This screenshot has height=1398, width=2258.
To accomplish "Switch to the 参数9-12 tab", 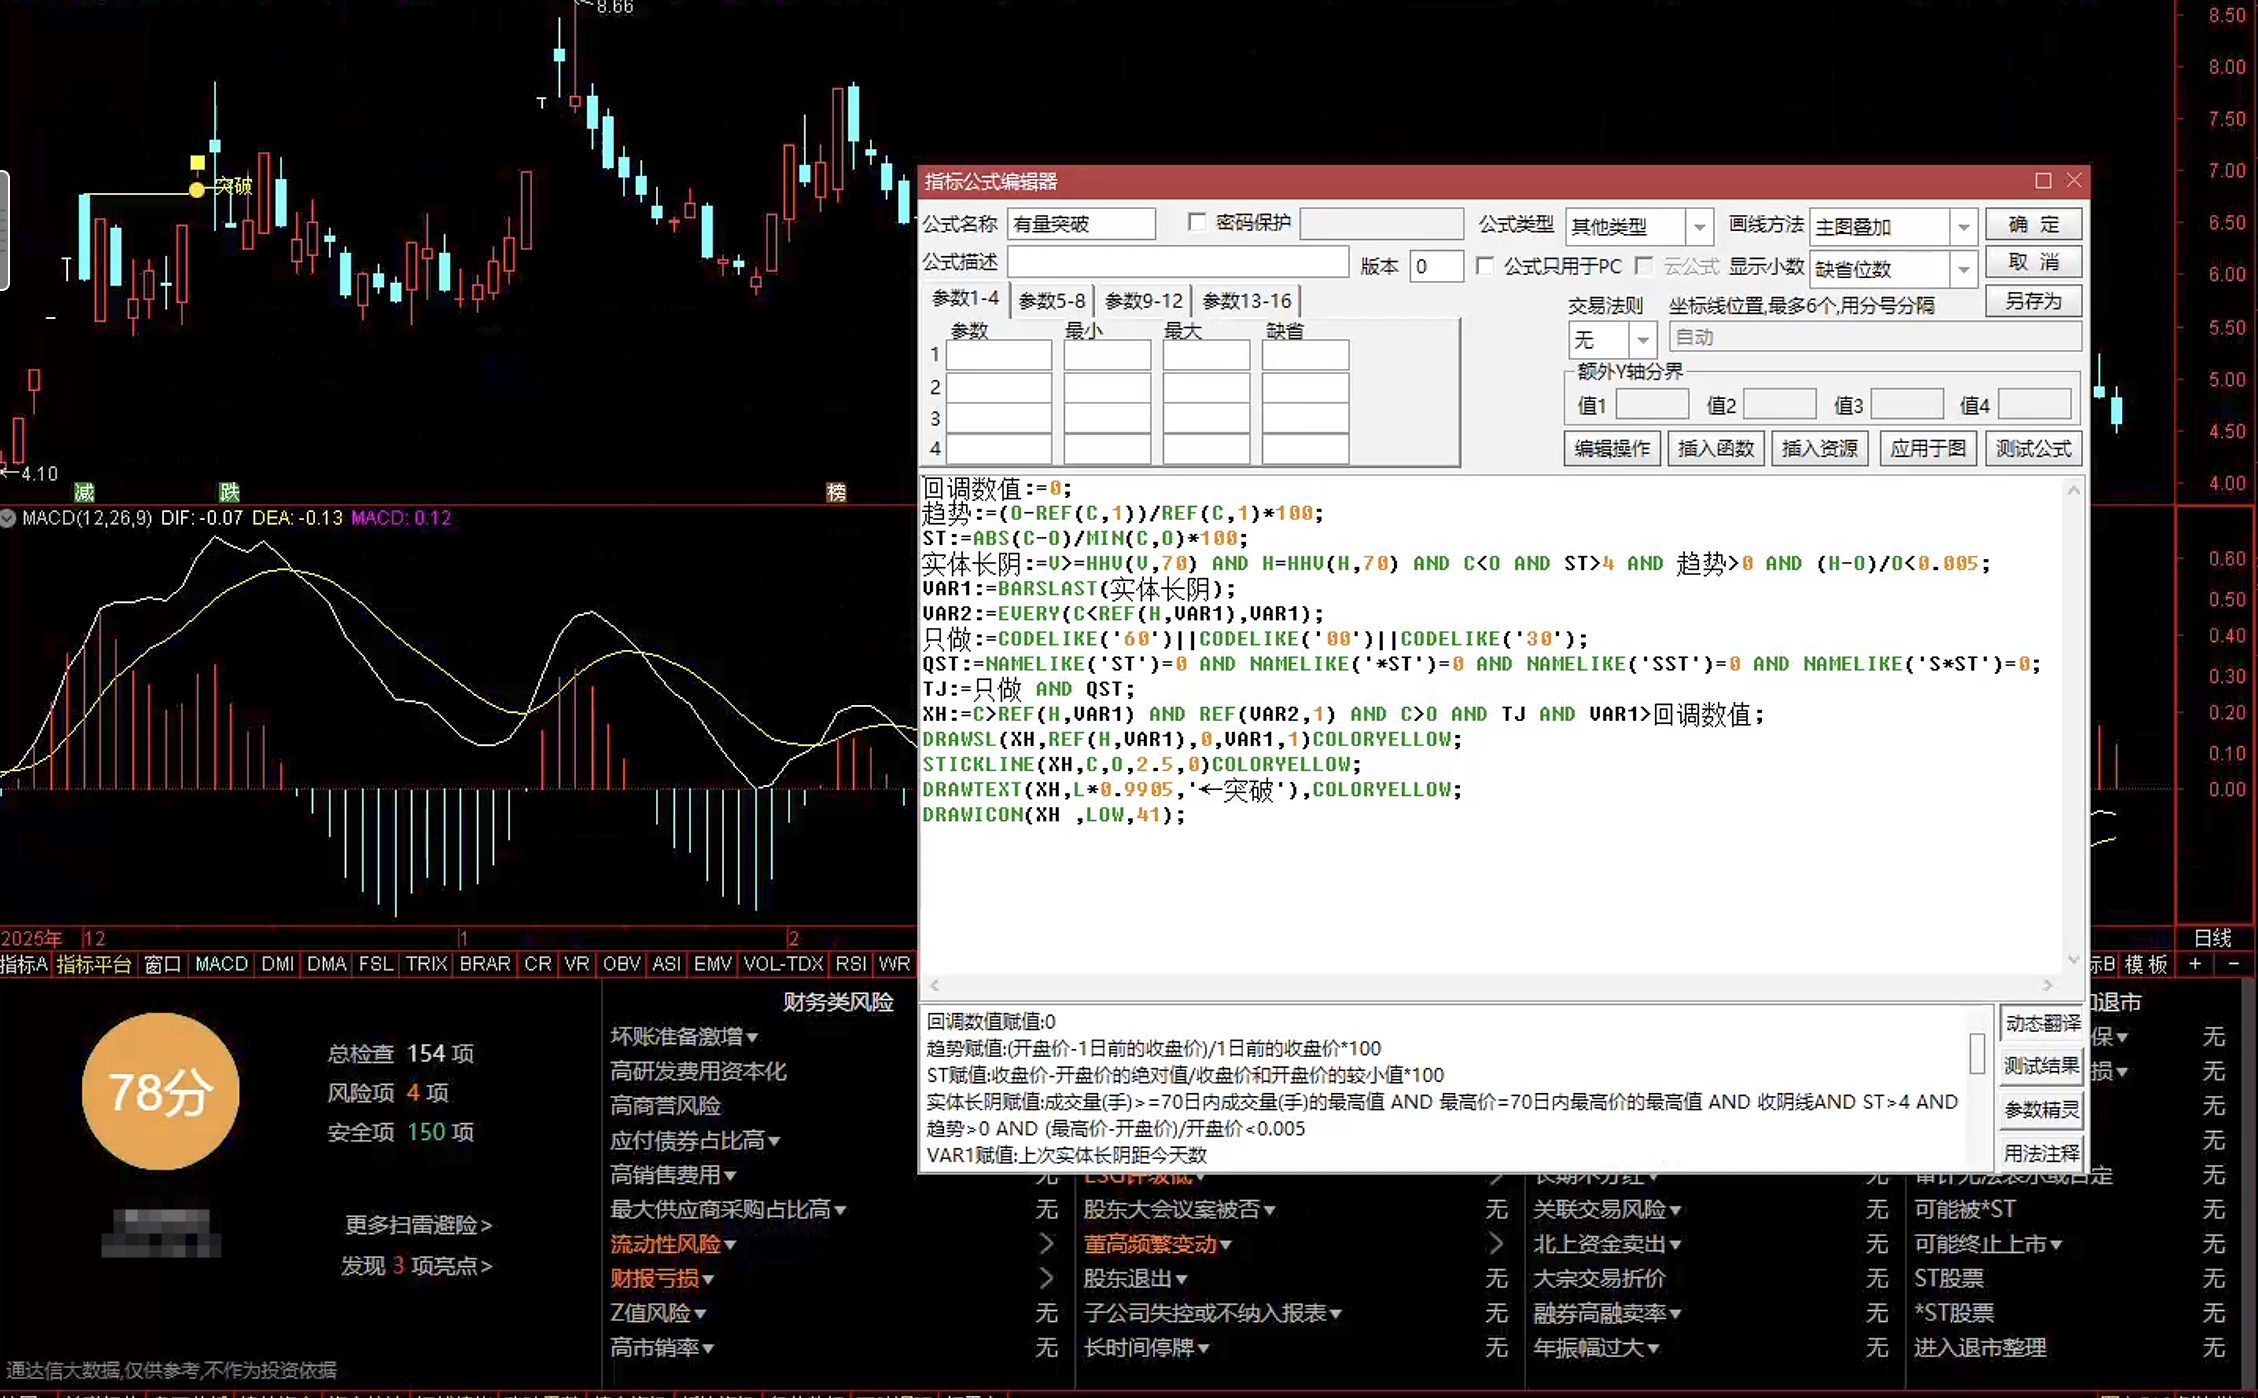I will click(1144, 300).
